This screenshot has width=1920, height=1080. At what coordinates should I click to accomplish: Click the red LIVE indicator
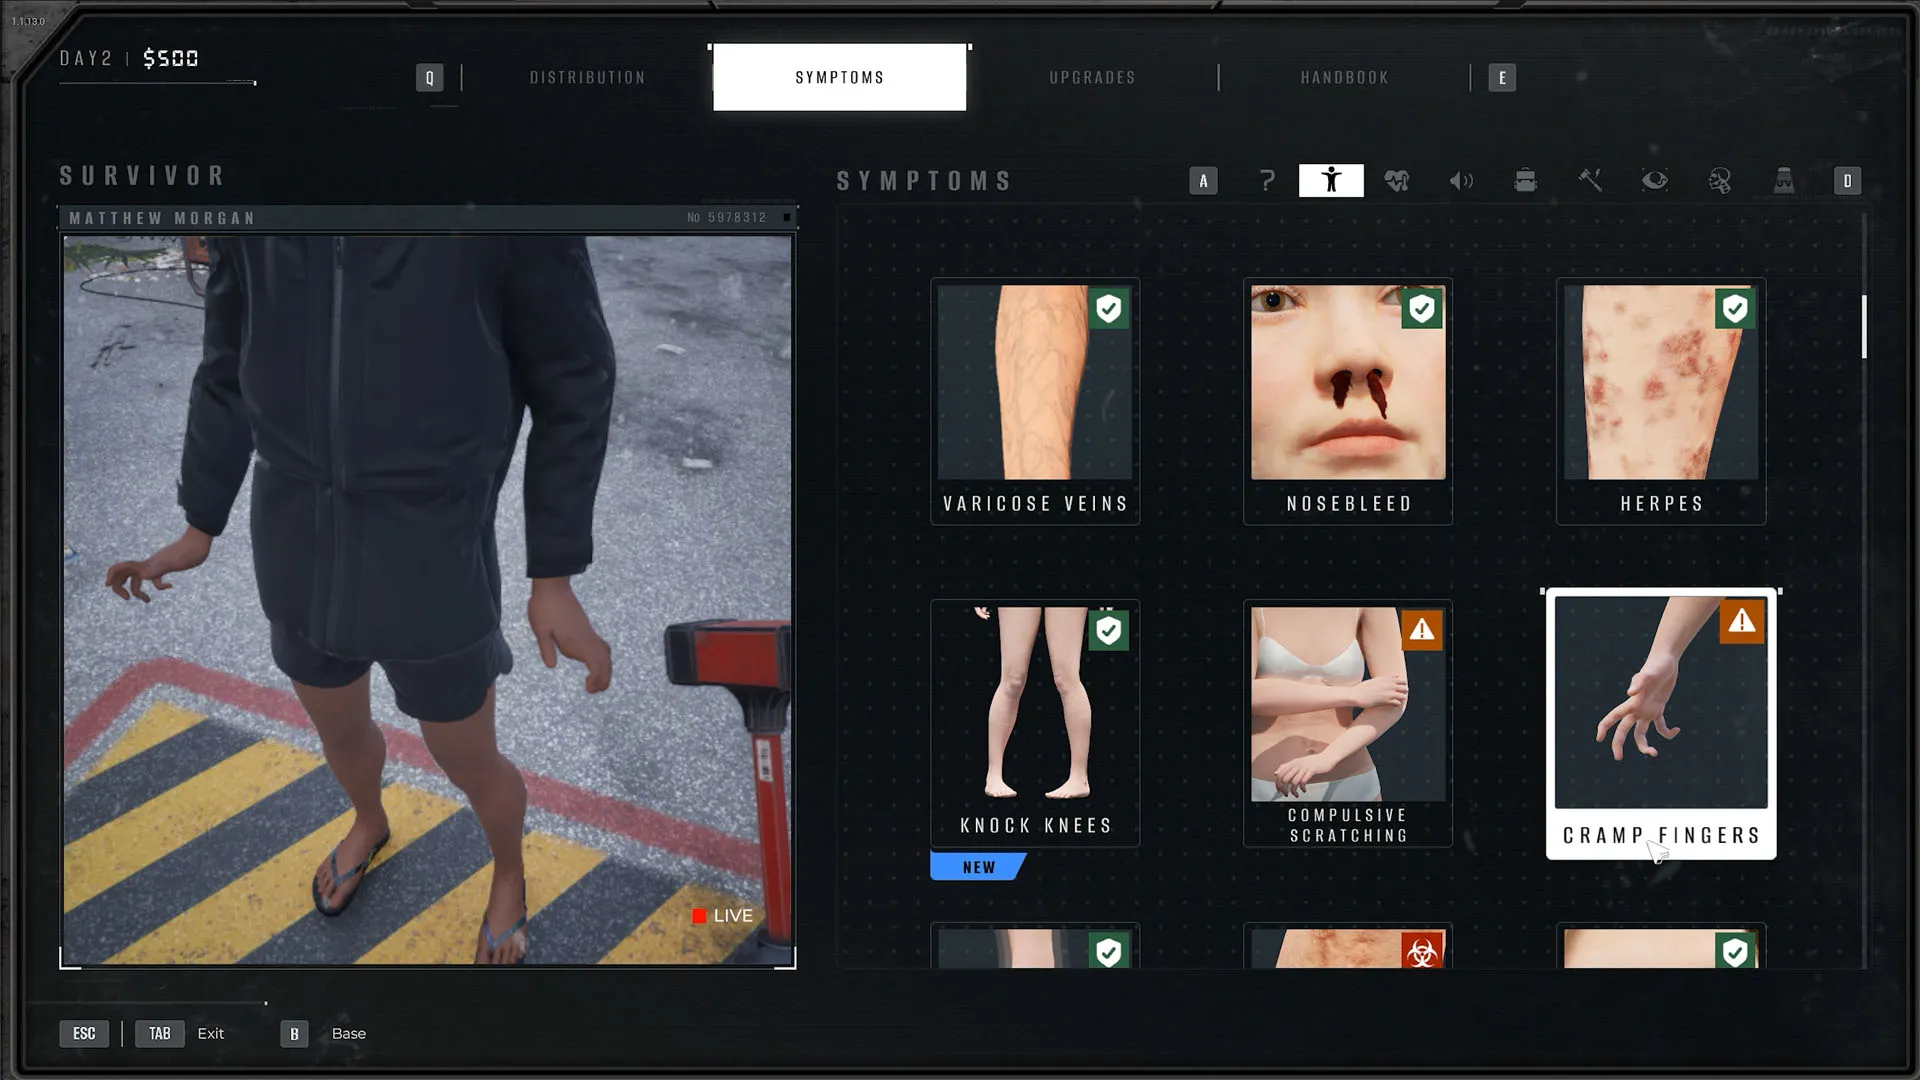tap(722, 916)
